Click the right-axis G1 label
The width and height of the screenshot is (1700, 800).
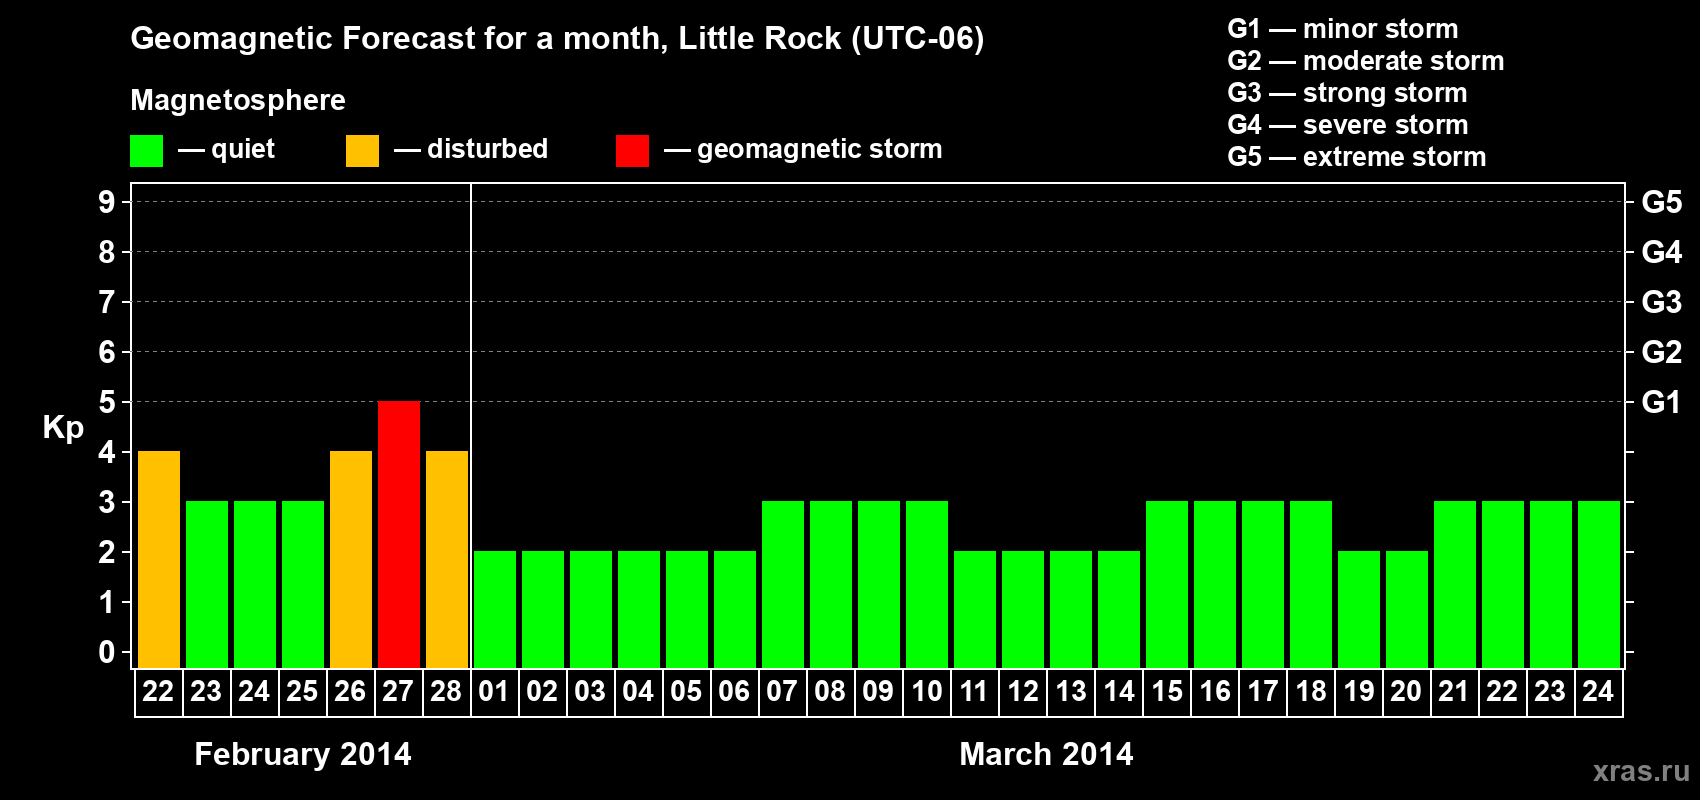point(1662,402)
